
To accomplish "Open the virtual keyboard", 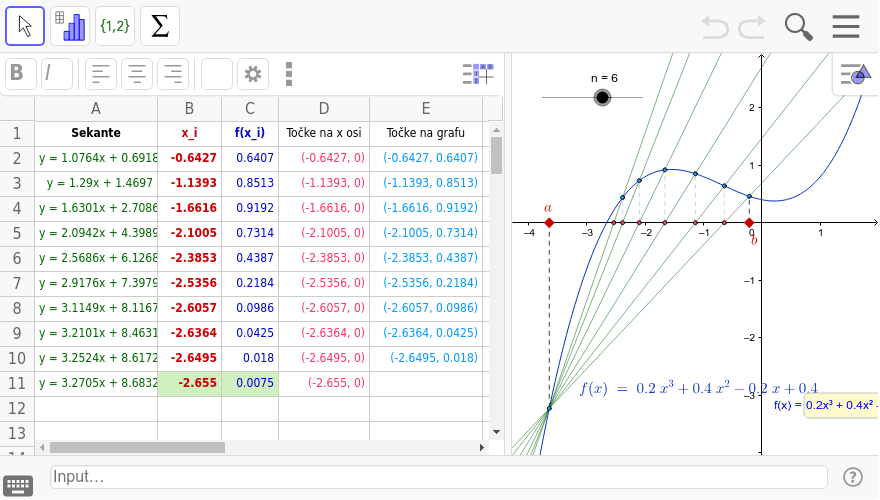I will pyautogui.click(x=18, y=485).
